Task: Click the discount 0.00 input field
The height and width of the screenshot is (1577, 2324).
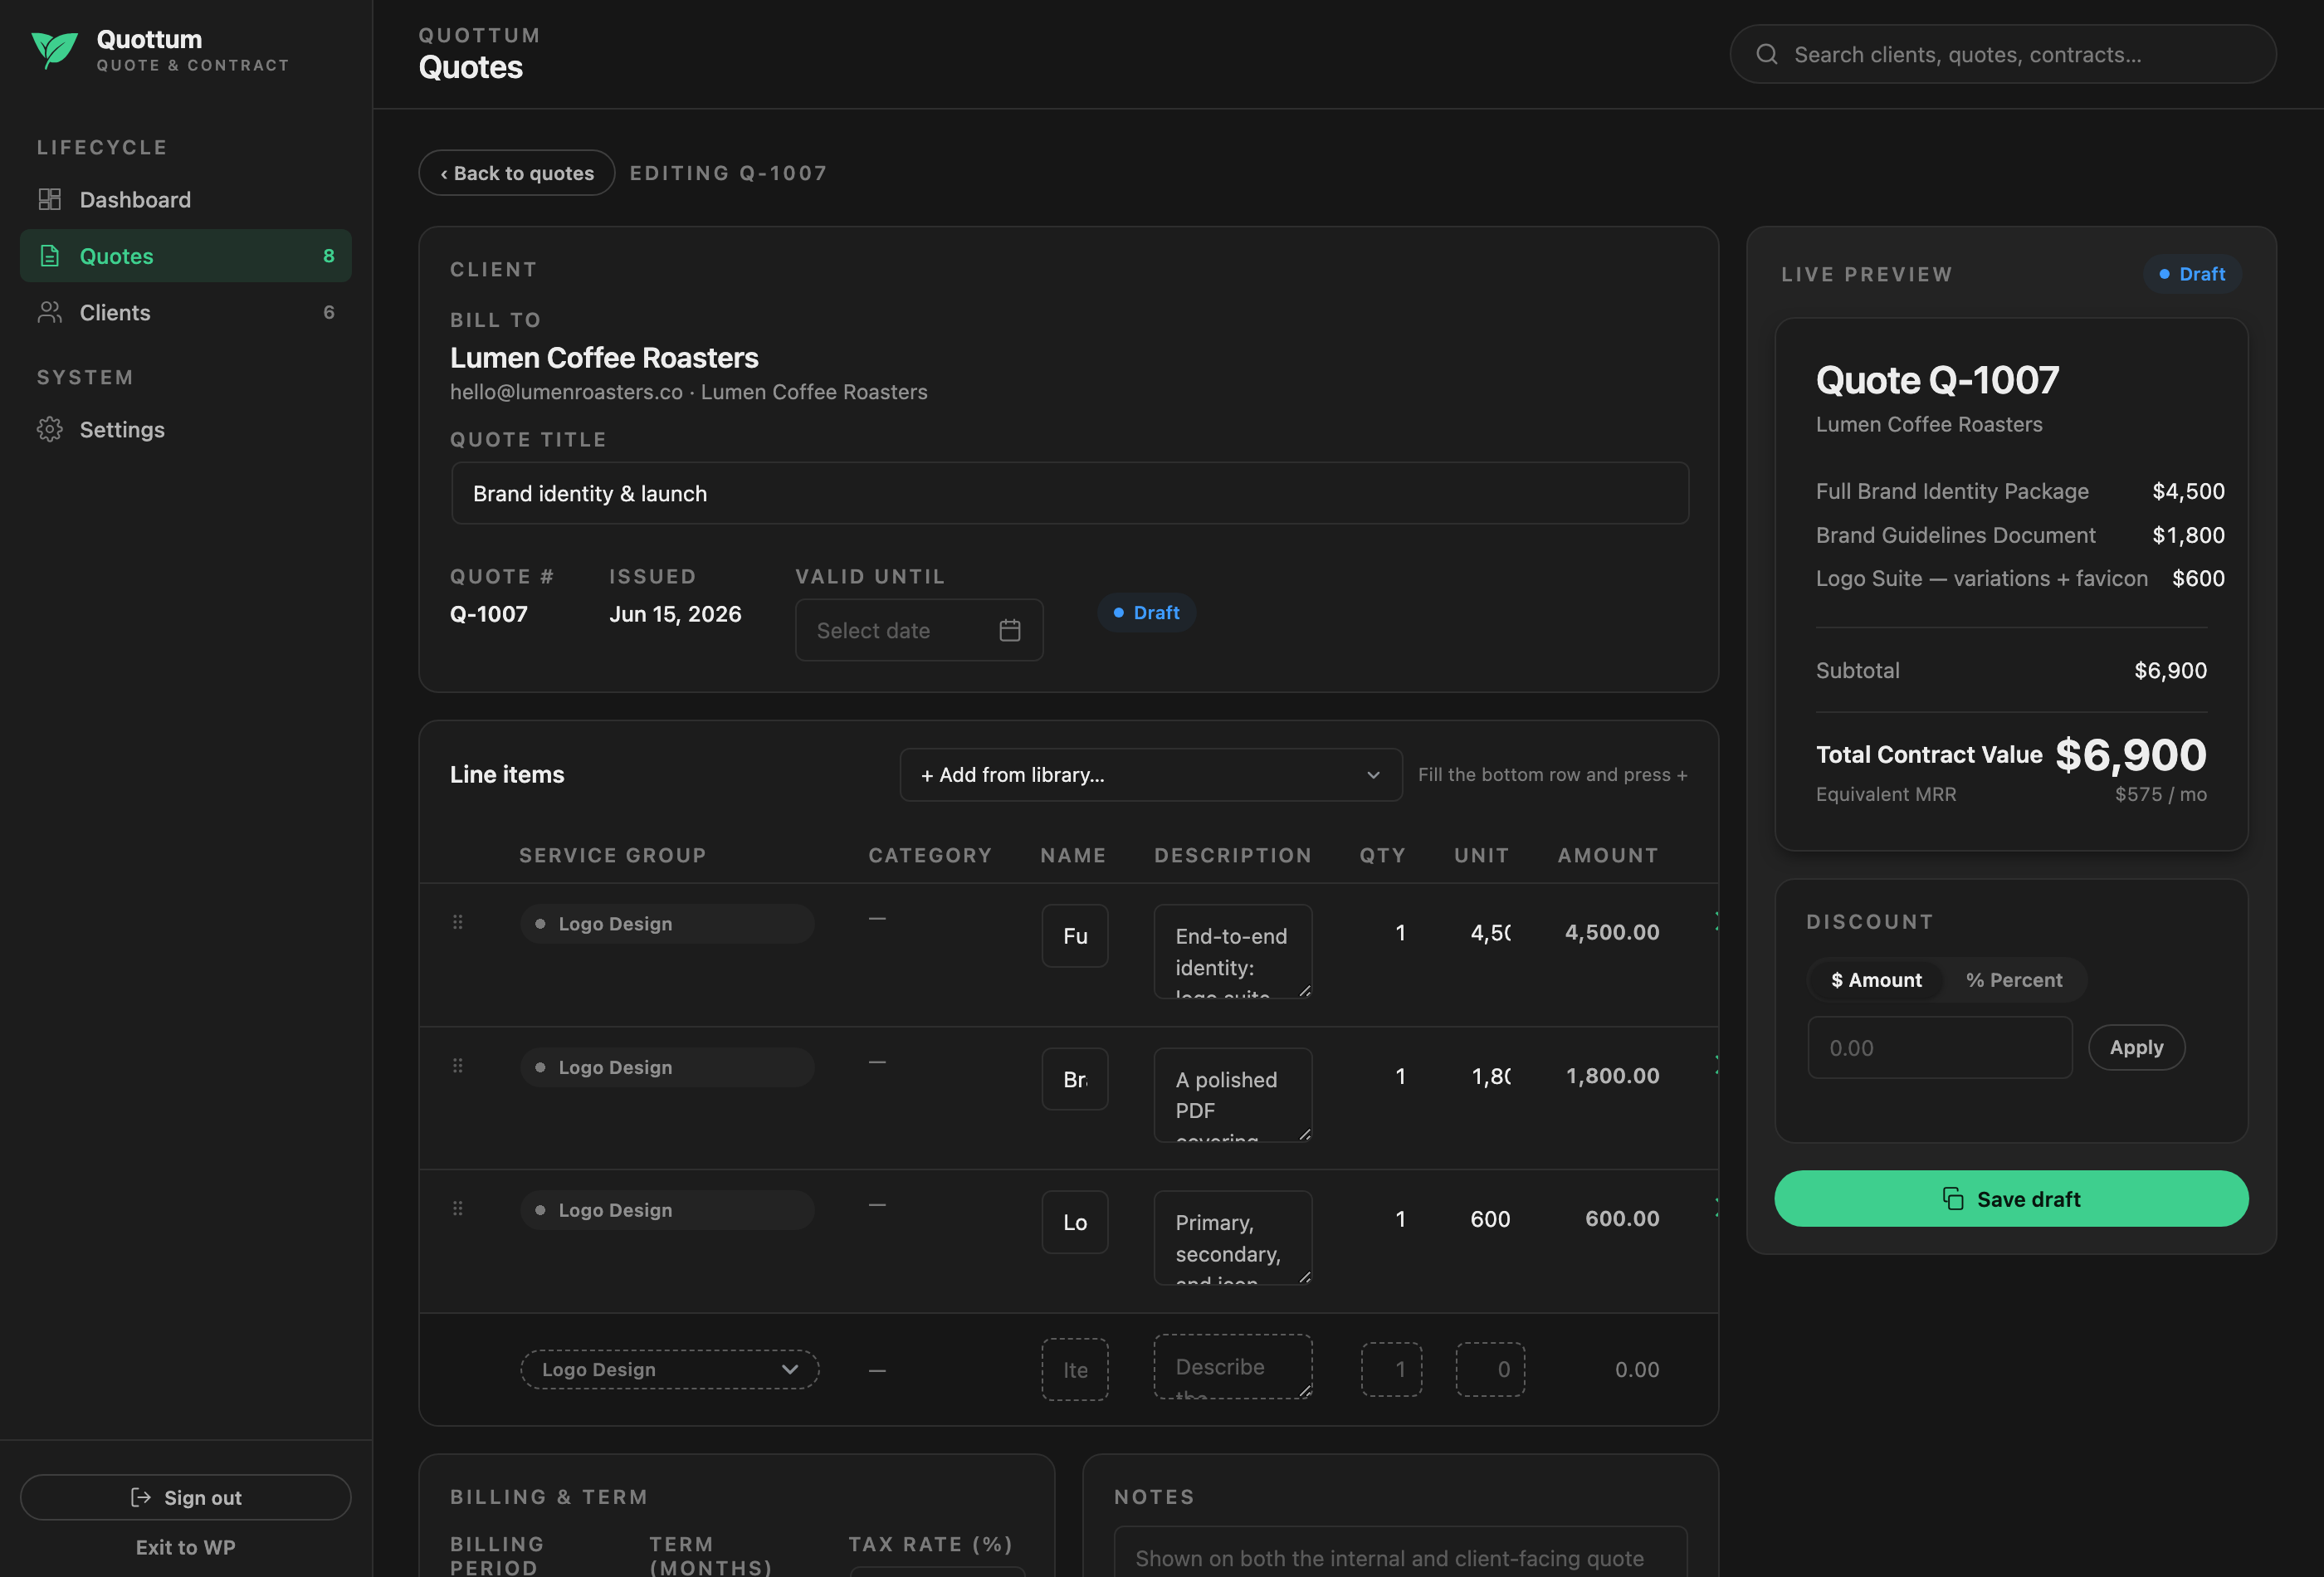Action: click(x=1940, y=1048)
